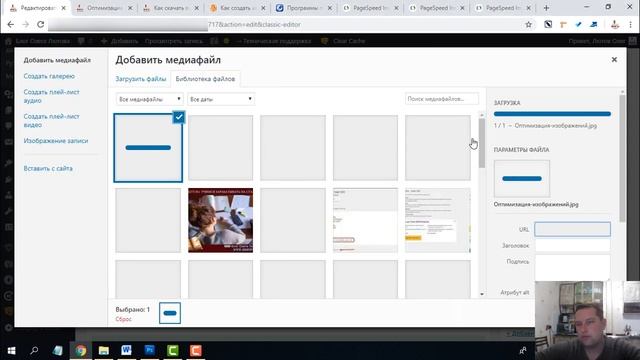Click Создать галерею link
Image resolution: width=640 pixels, height=360 pixels.
[49, 76]
